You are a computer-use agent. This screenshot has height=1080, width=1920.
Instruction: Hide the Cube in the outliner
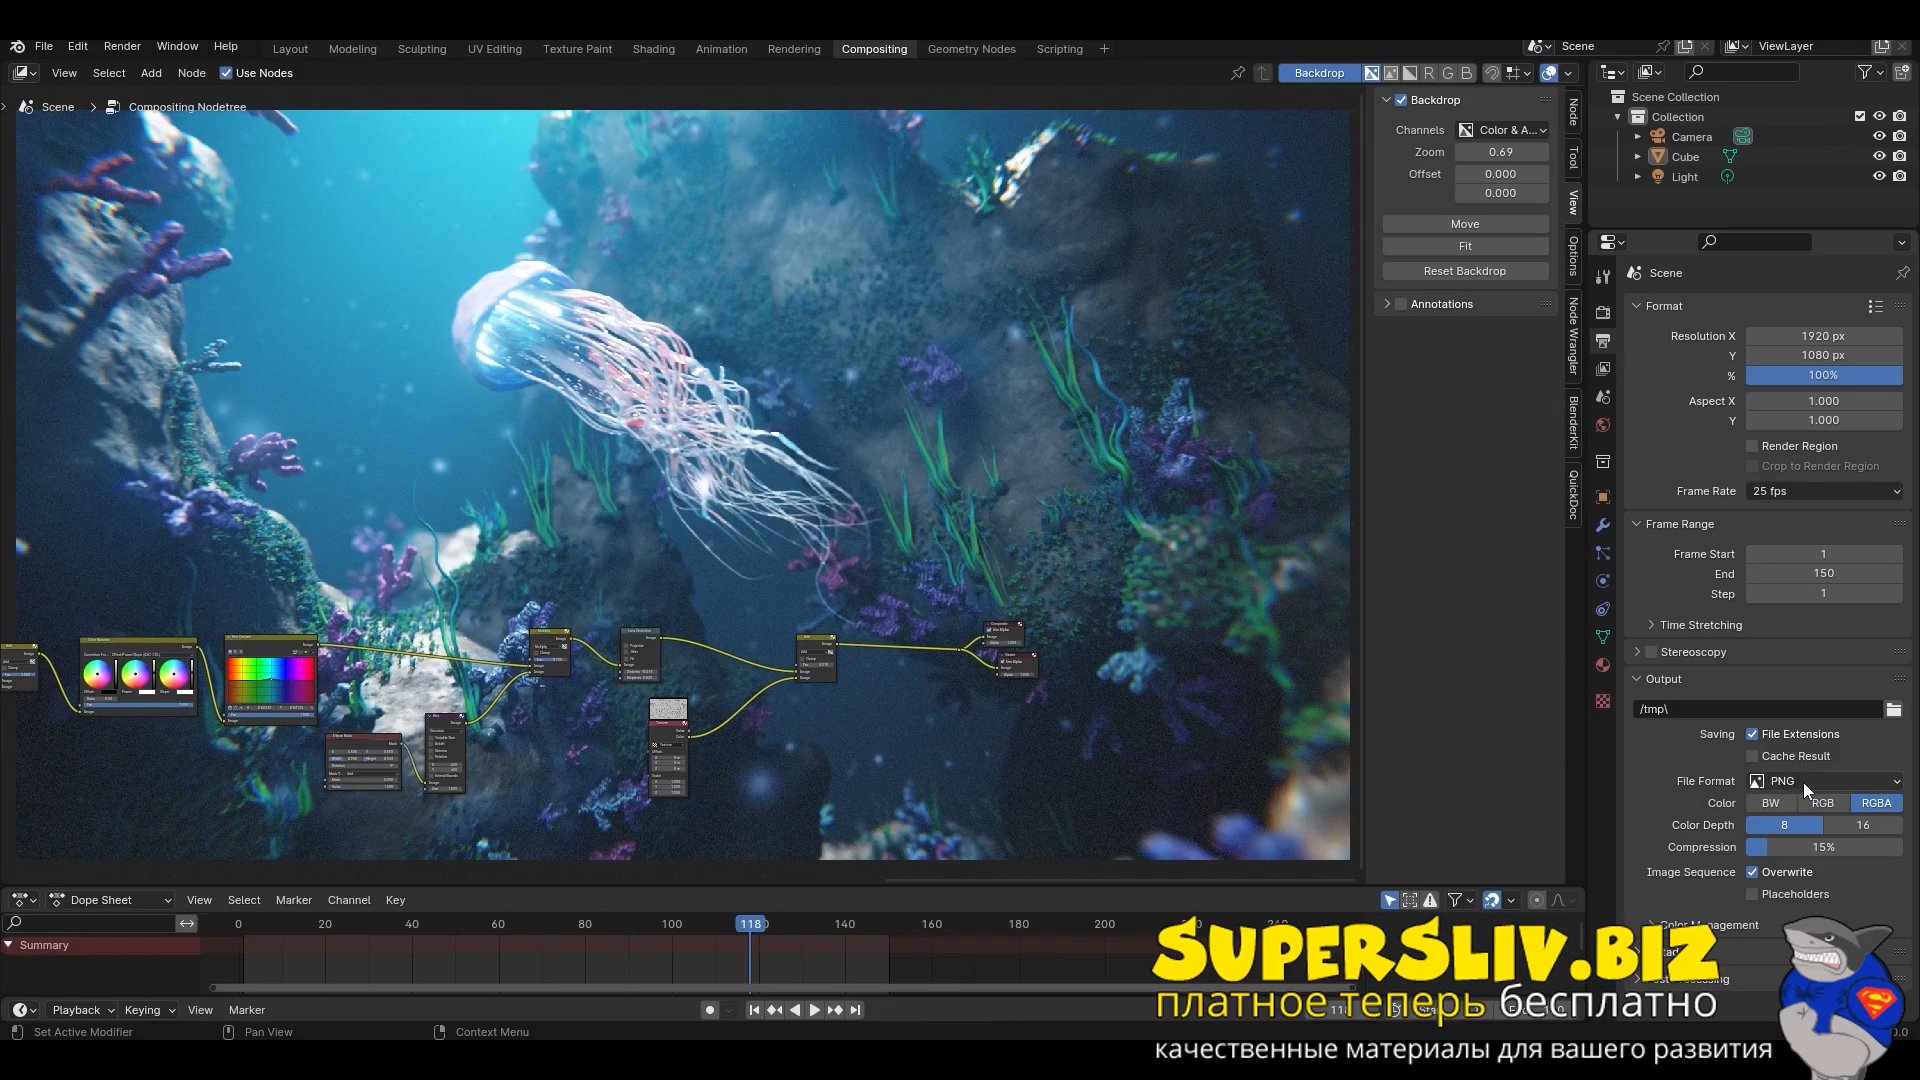[x=1879, y=157]
